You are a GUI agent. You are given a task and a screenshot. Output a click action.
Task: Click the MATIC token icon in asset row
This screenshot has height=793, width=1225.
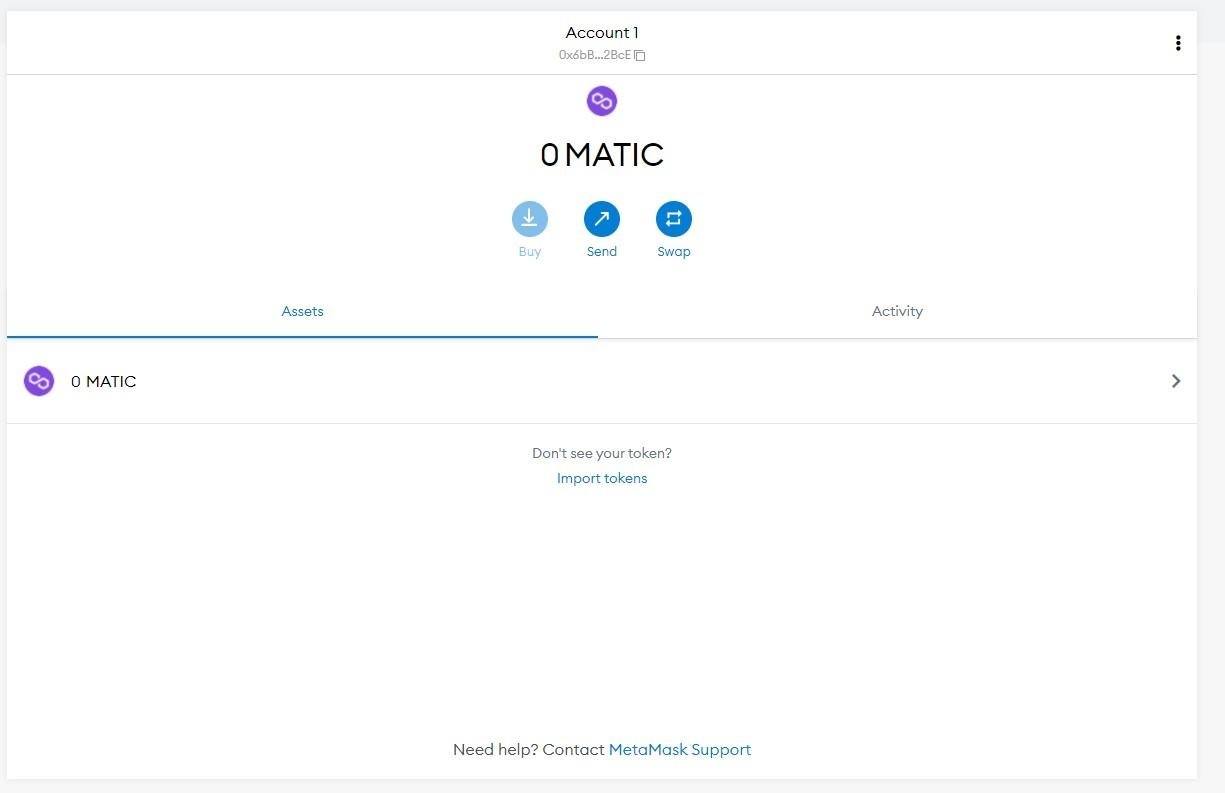click(x=39, y=381)
